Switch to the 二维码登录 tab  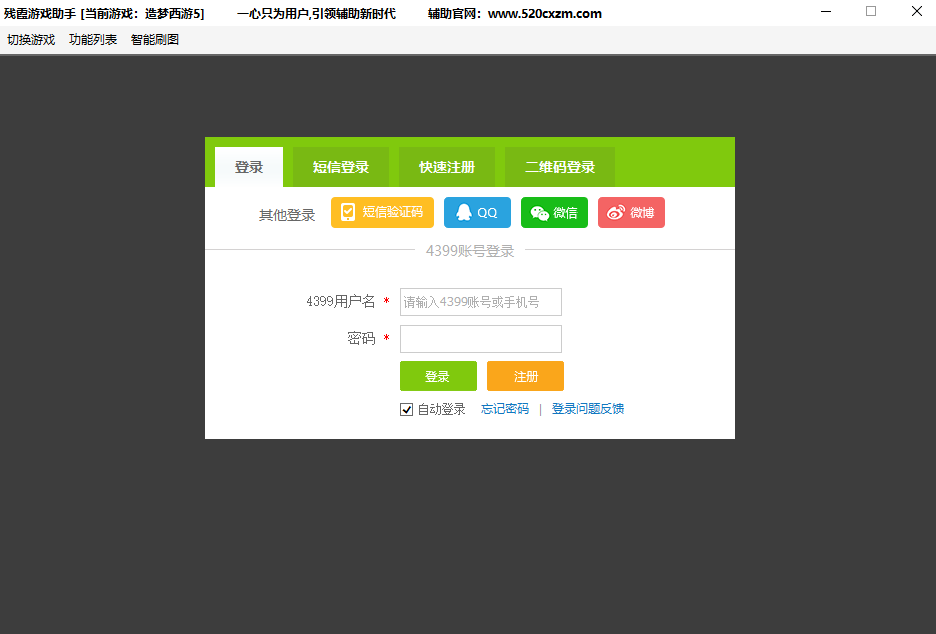(560, 167)
